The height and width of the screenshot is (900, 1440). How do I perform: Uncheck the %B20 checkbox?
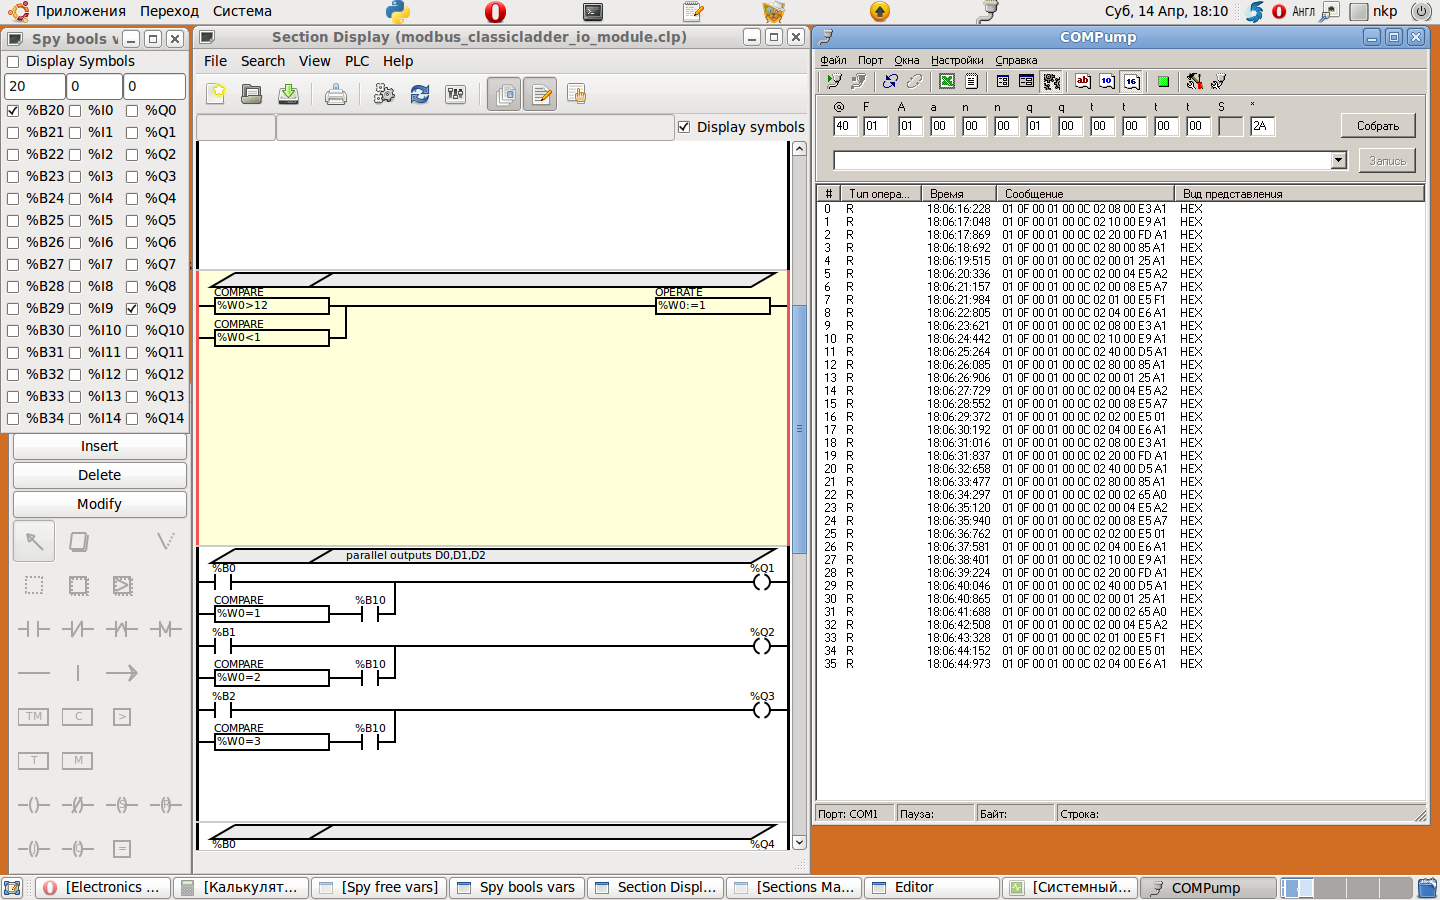13,110
